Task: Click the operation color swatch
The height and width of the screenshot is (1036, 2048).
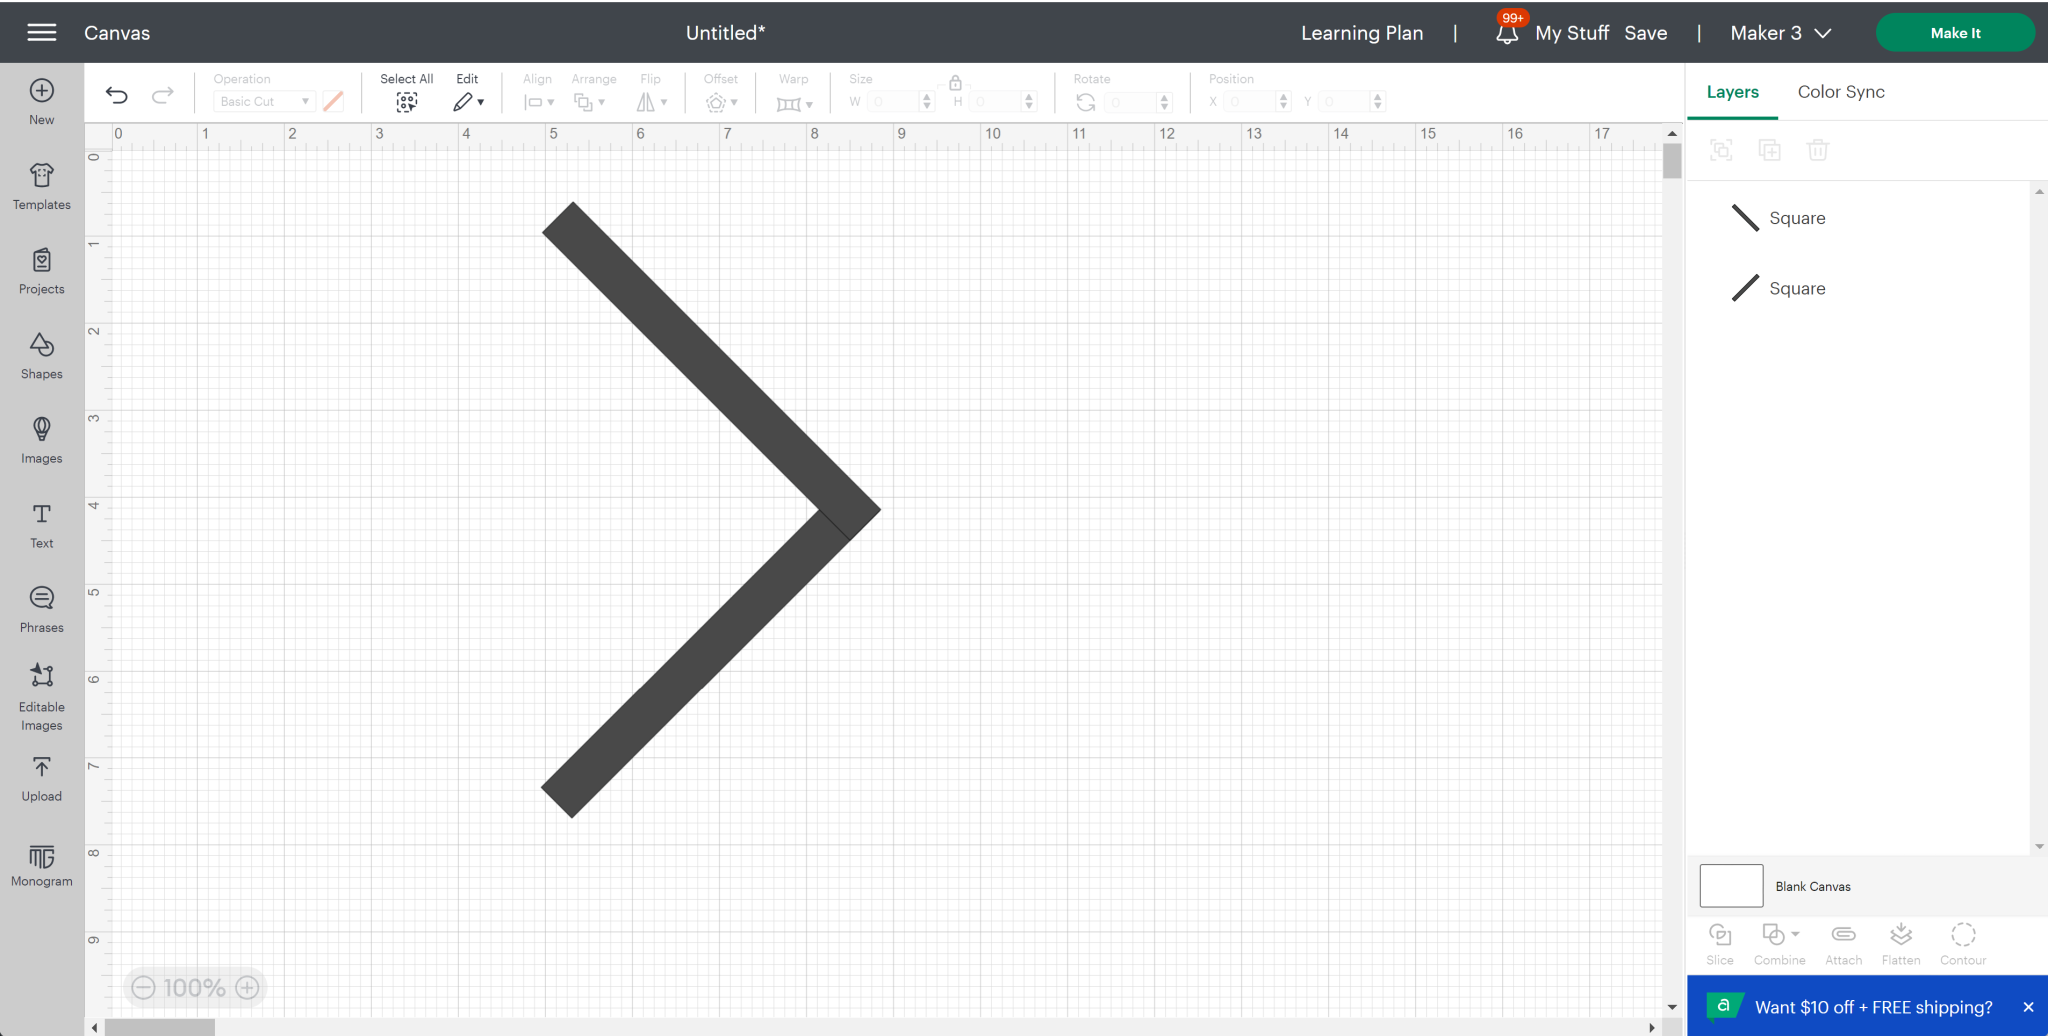Action: tap(333, 101)
